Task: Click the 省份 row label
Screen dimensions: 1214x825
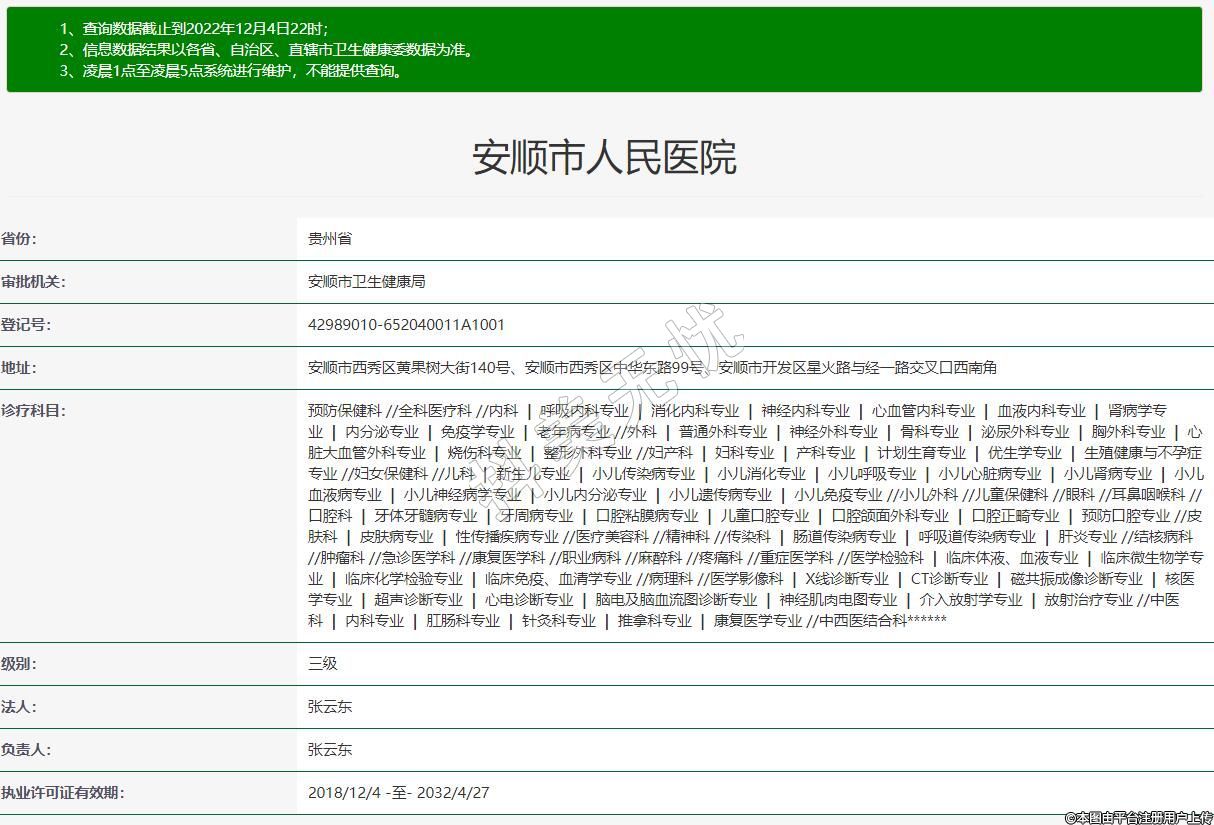Action: click(x=19, y=239)
